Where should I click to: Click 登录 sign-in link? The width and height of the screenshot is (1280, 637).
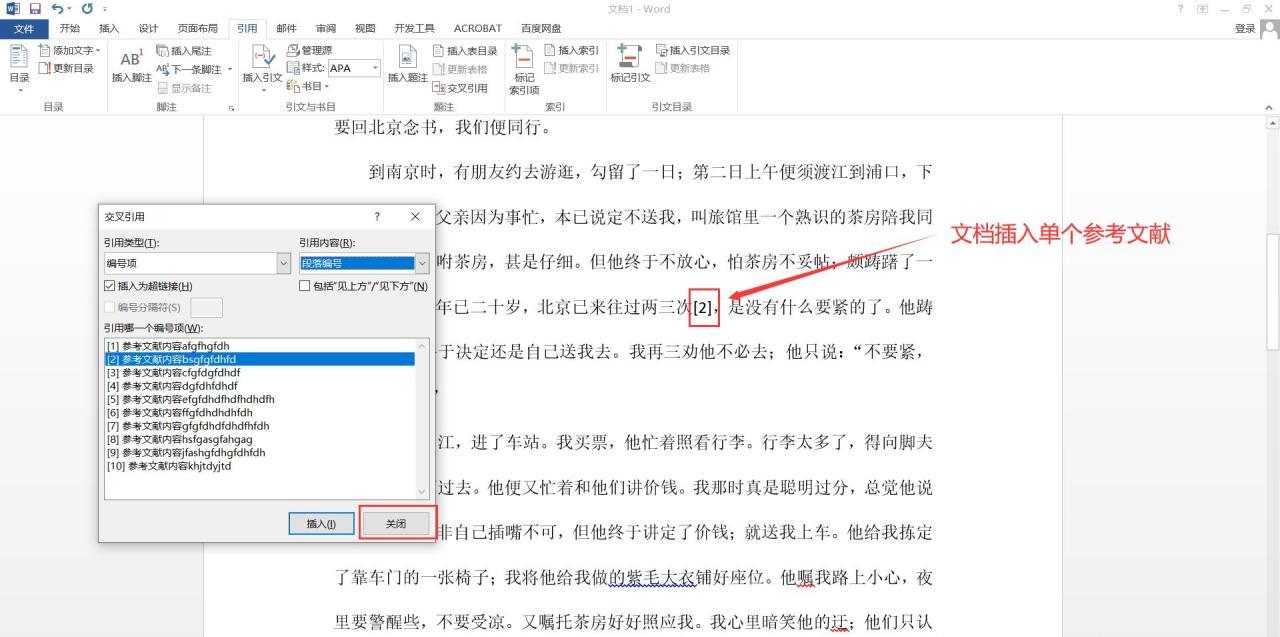1245,29
